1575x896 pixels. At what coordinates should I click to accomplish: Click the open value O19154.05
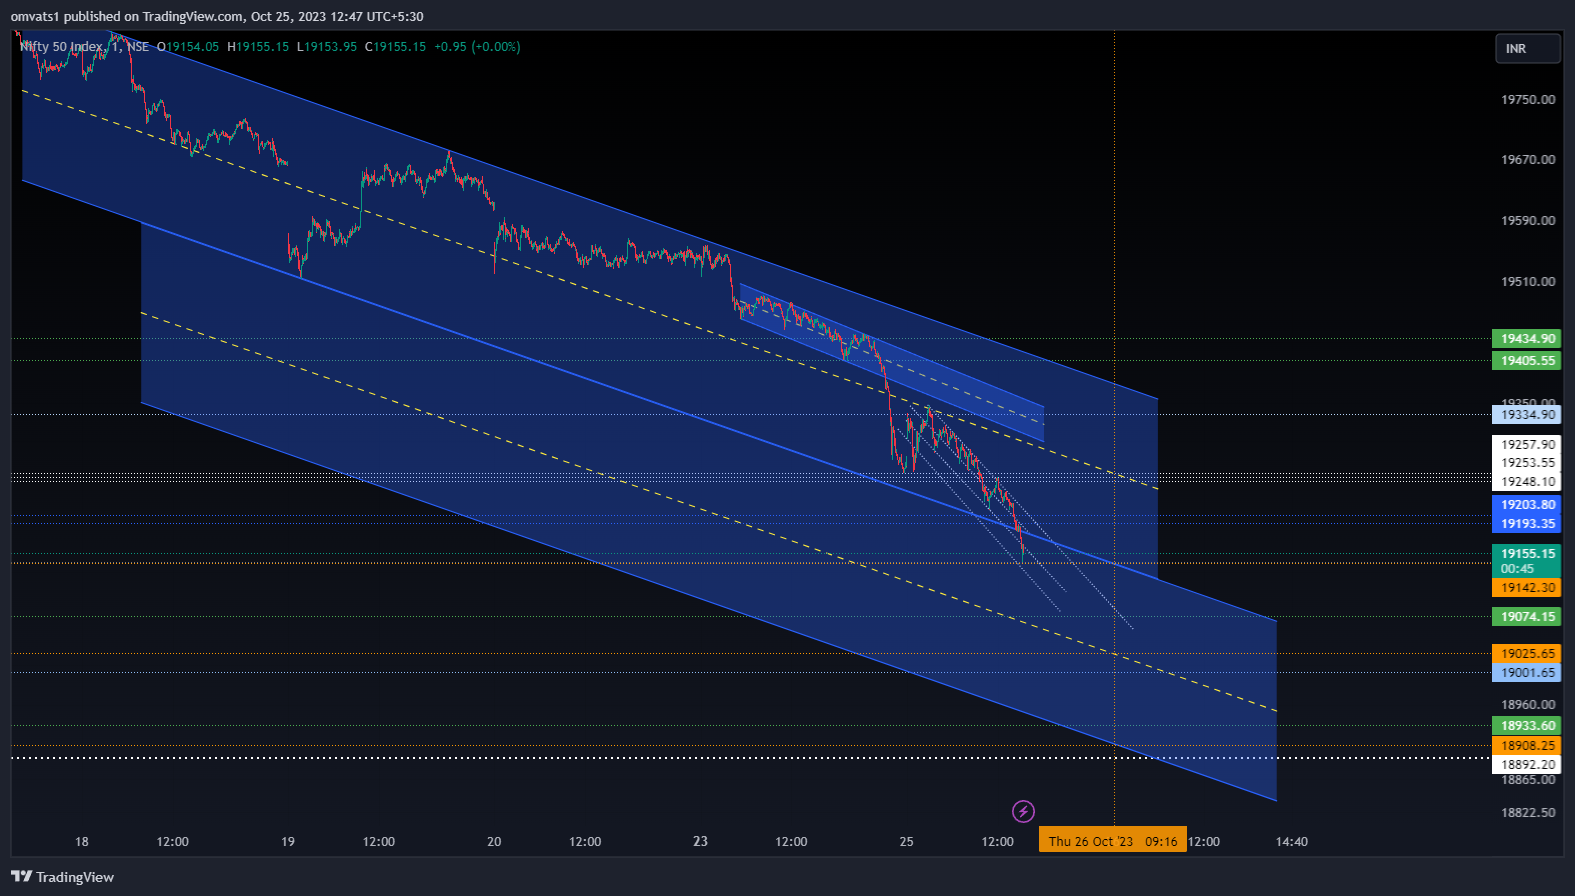tap(187, 47)
